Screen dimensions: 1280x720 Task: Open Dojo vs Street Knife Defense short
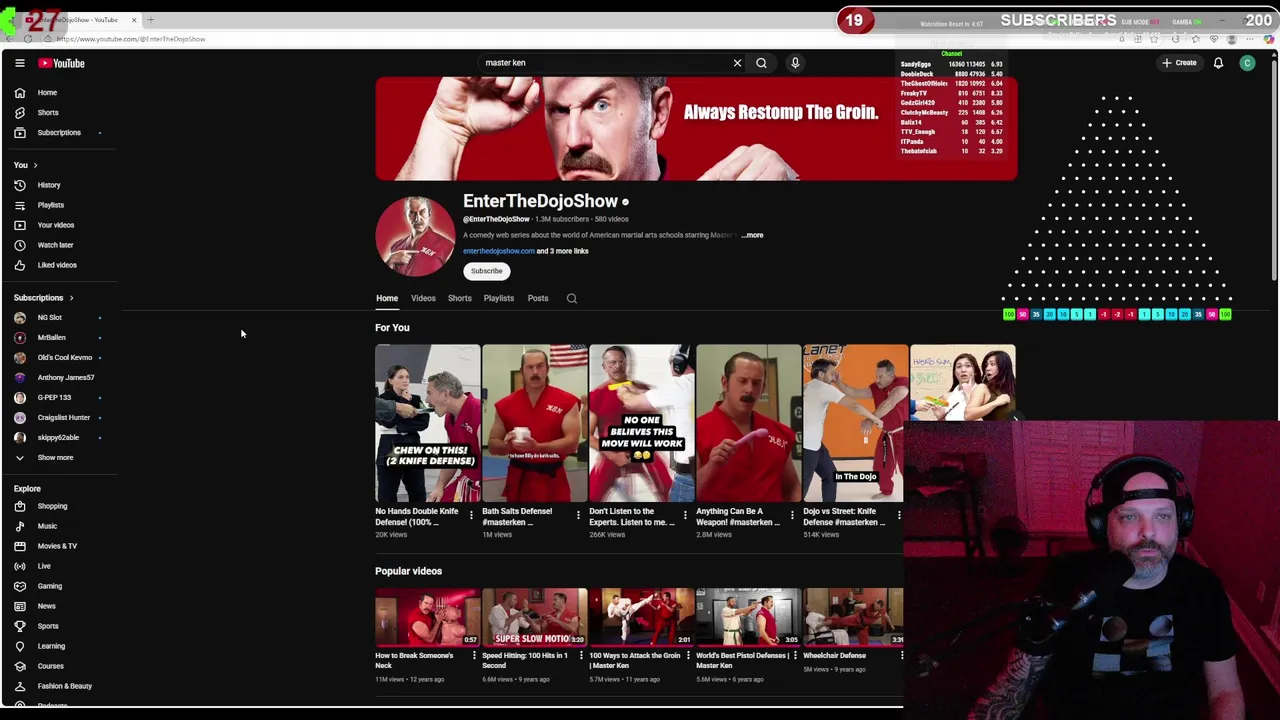(x=855, y=423)
